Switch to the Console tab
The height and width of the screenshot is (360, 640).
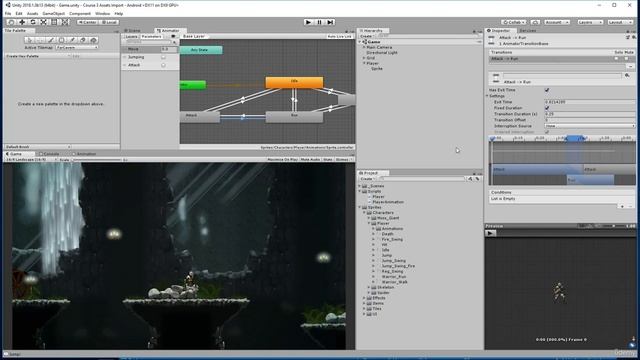(x=49, y=154)
